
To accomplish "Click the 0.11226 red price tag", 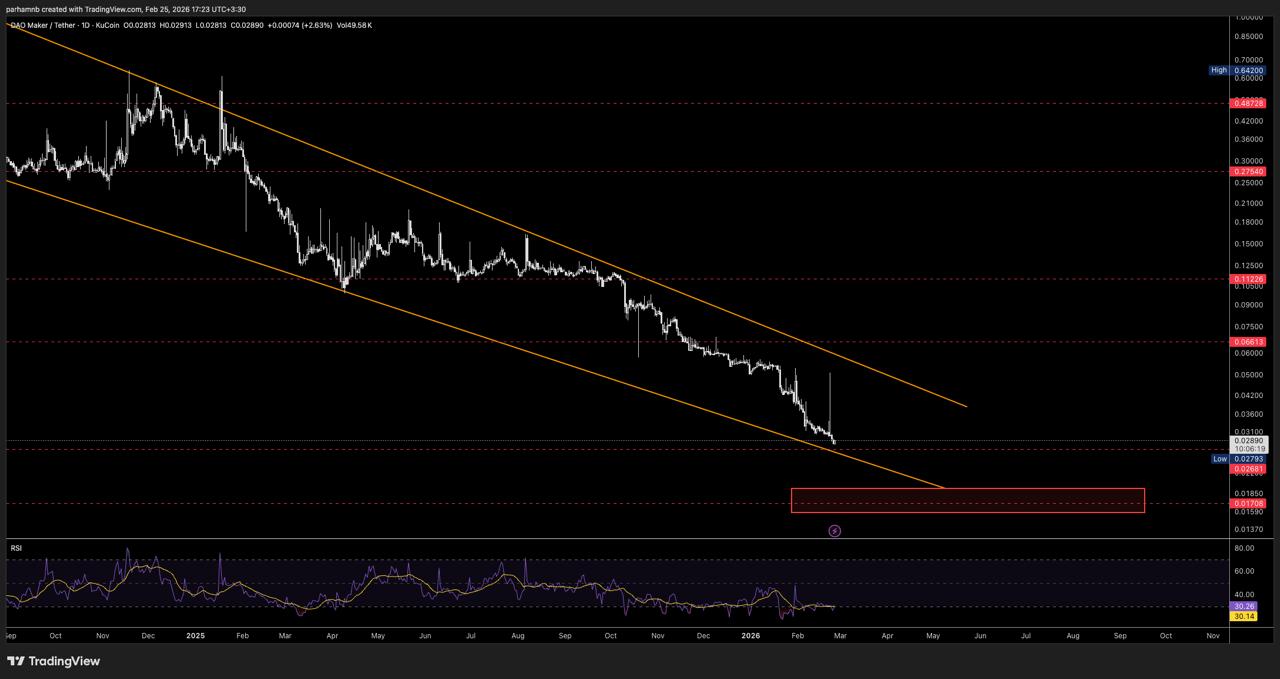I will (x=1249, y=279).
